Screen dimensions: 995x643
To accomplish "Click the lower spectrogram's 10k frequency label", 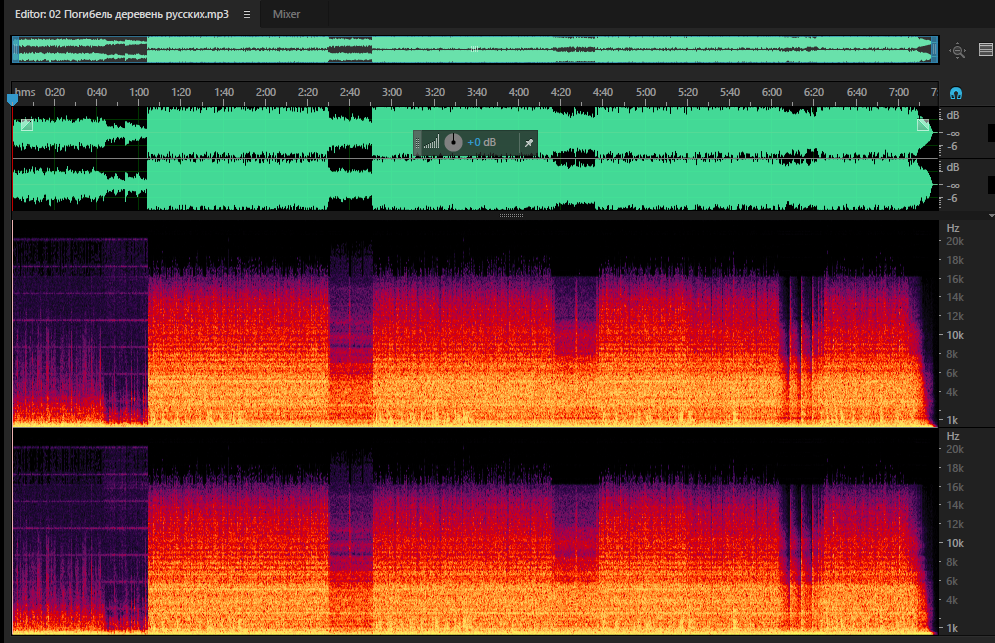I will click(955, 543).
